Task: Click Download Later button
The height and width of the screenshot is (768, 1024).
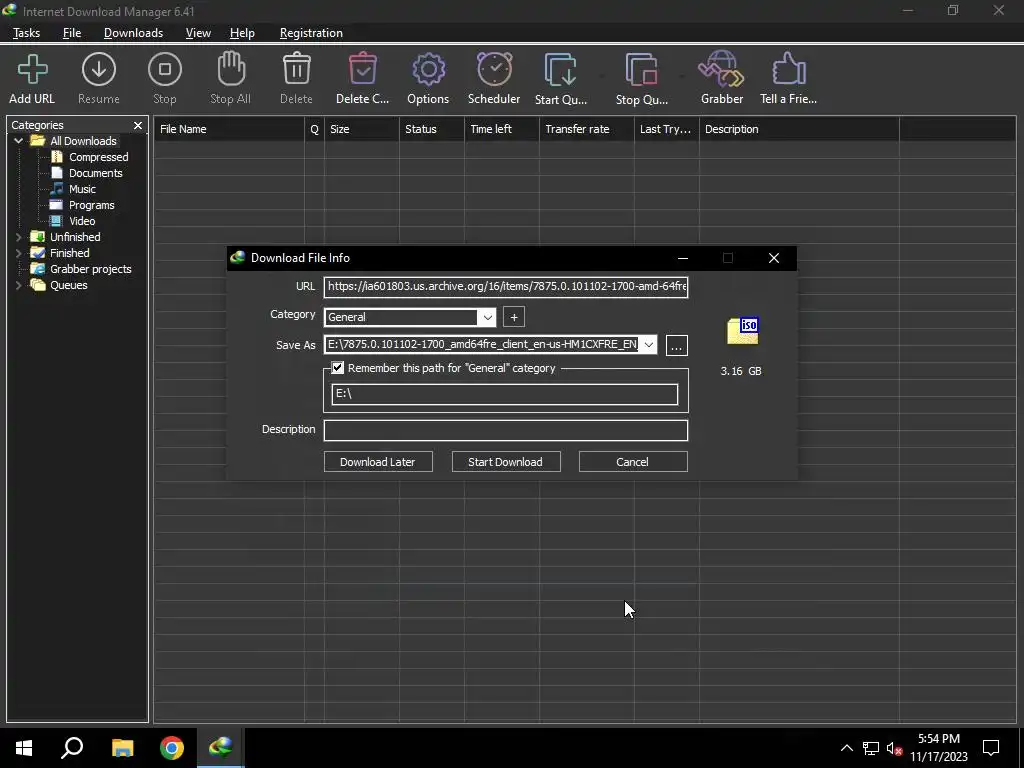Action: [x=378, y=462]
